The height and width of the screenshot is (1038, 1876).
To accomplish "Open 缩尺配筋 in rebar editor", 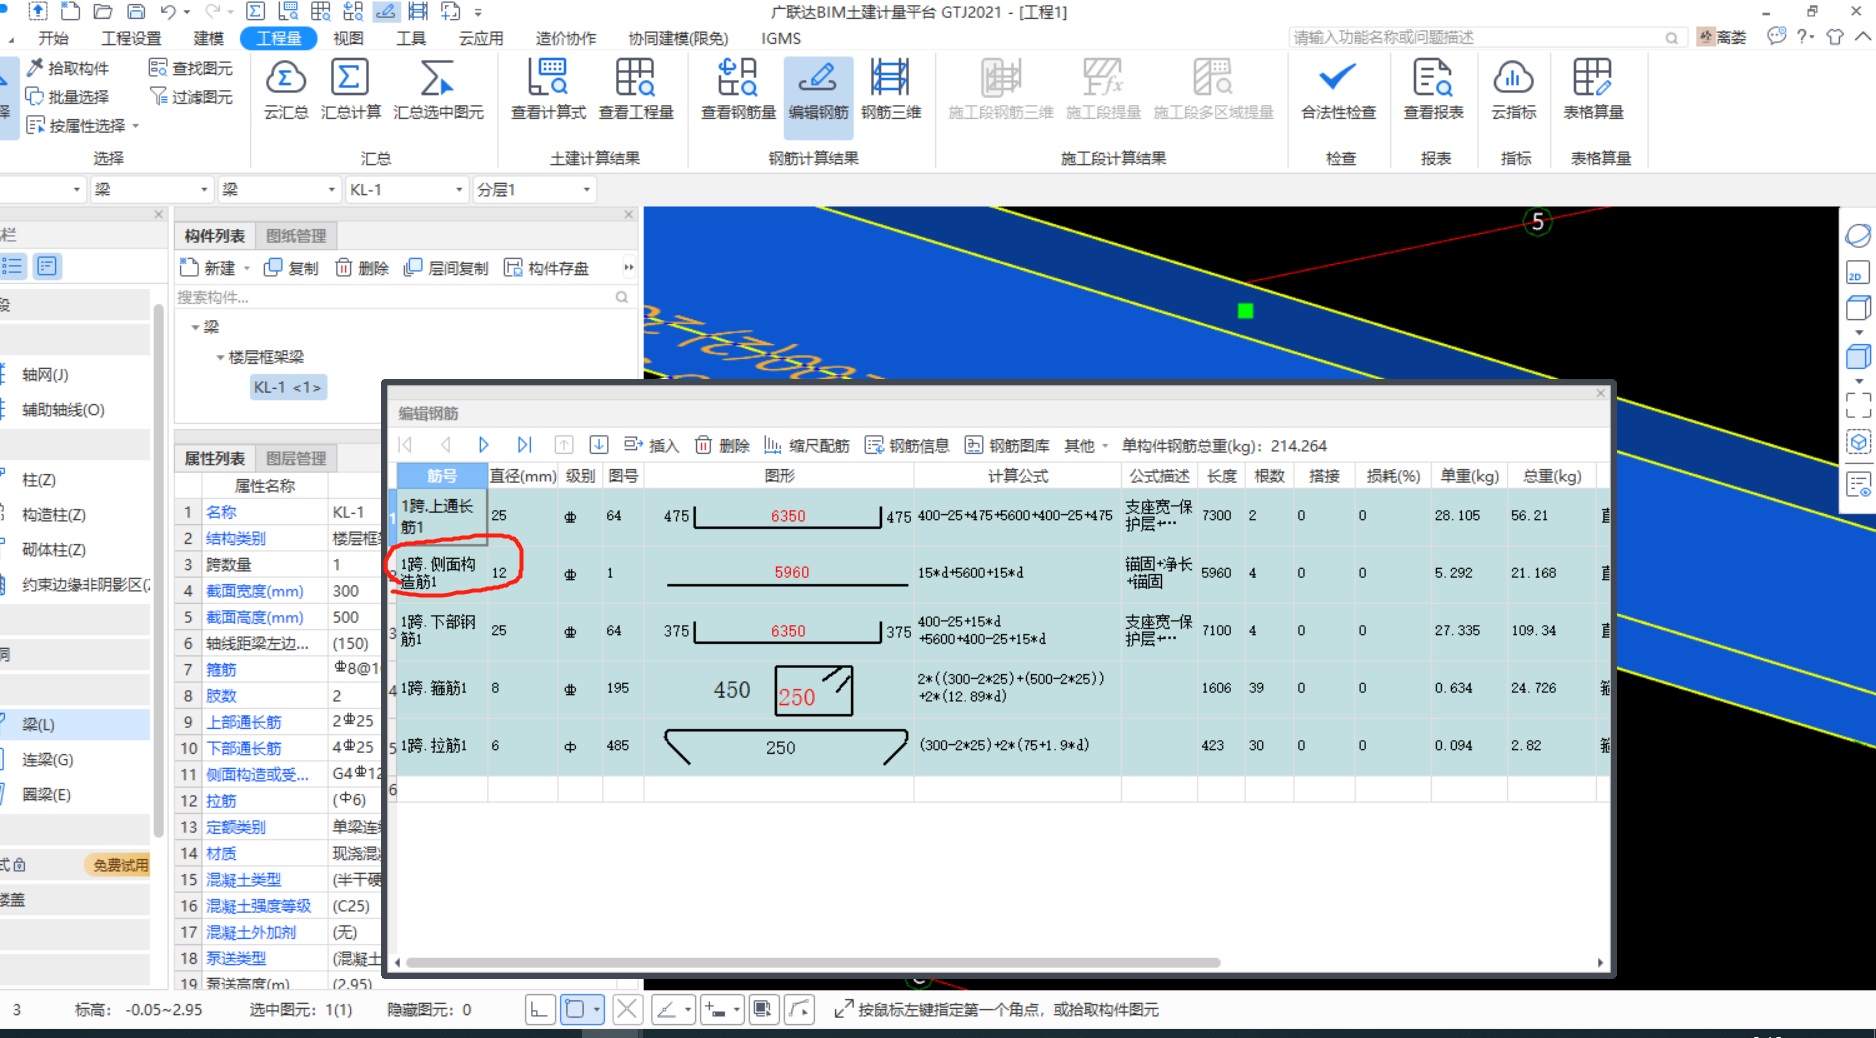I will (806, 445).
